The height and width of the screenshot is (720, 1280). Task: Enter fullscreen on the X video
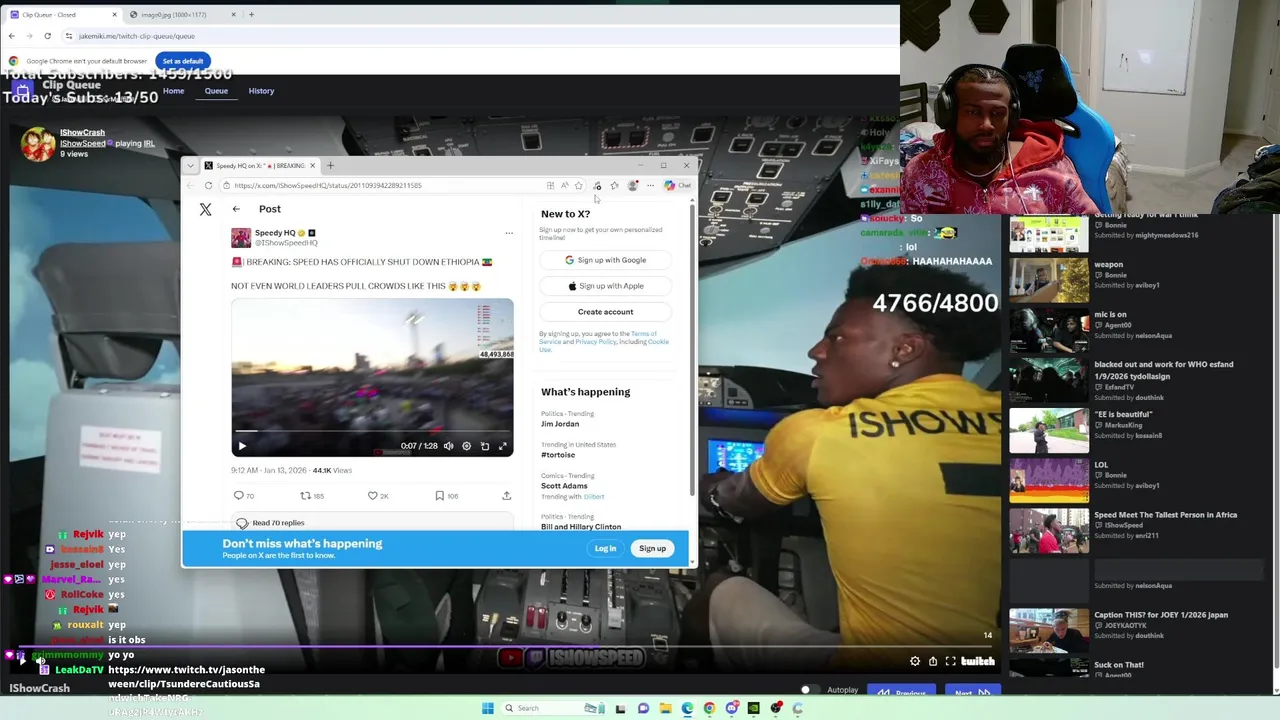[503, 446]
